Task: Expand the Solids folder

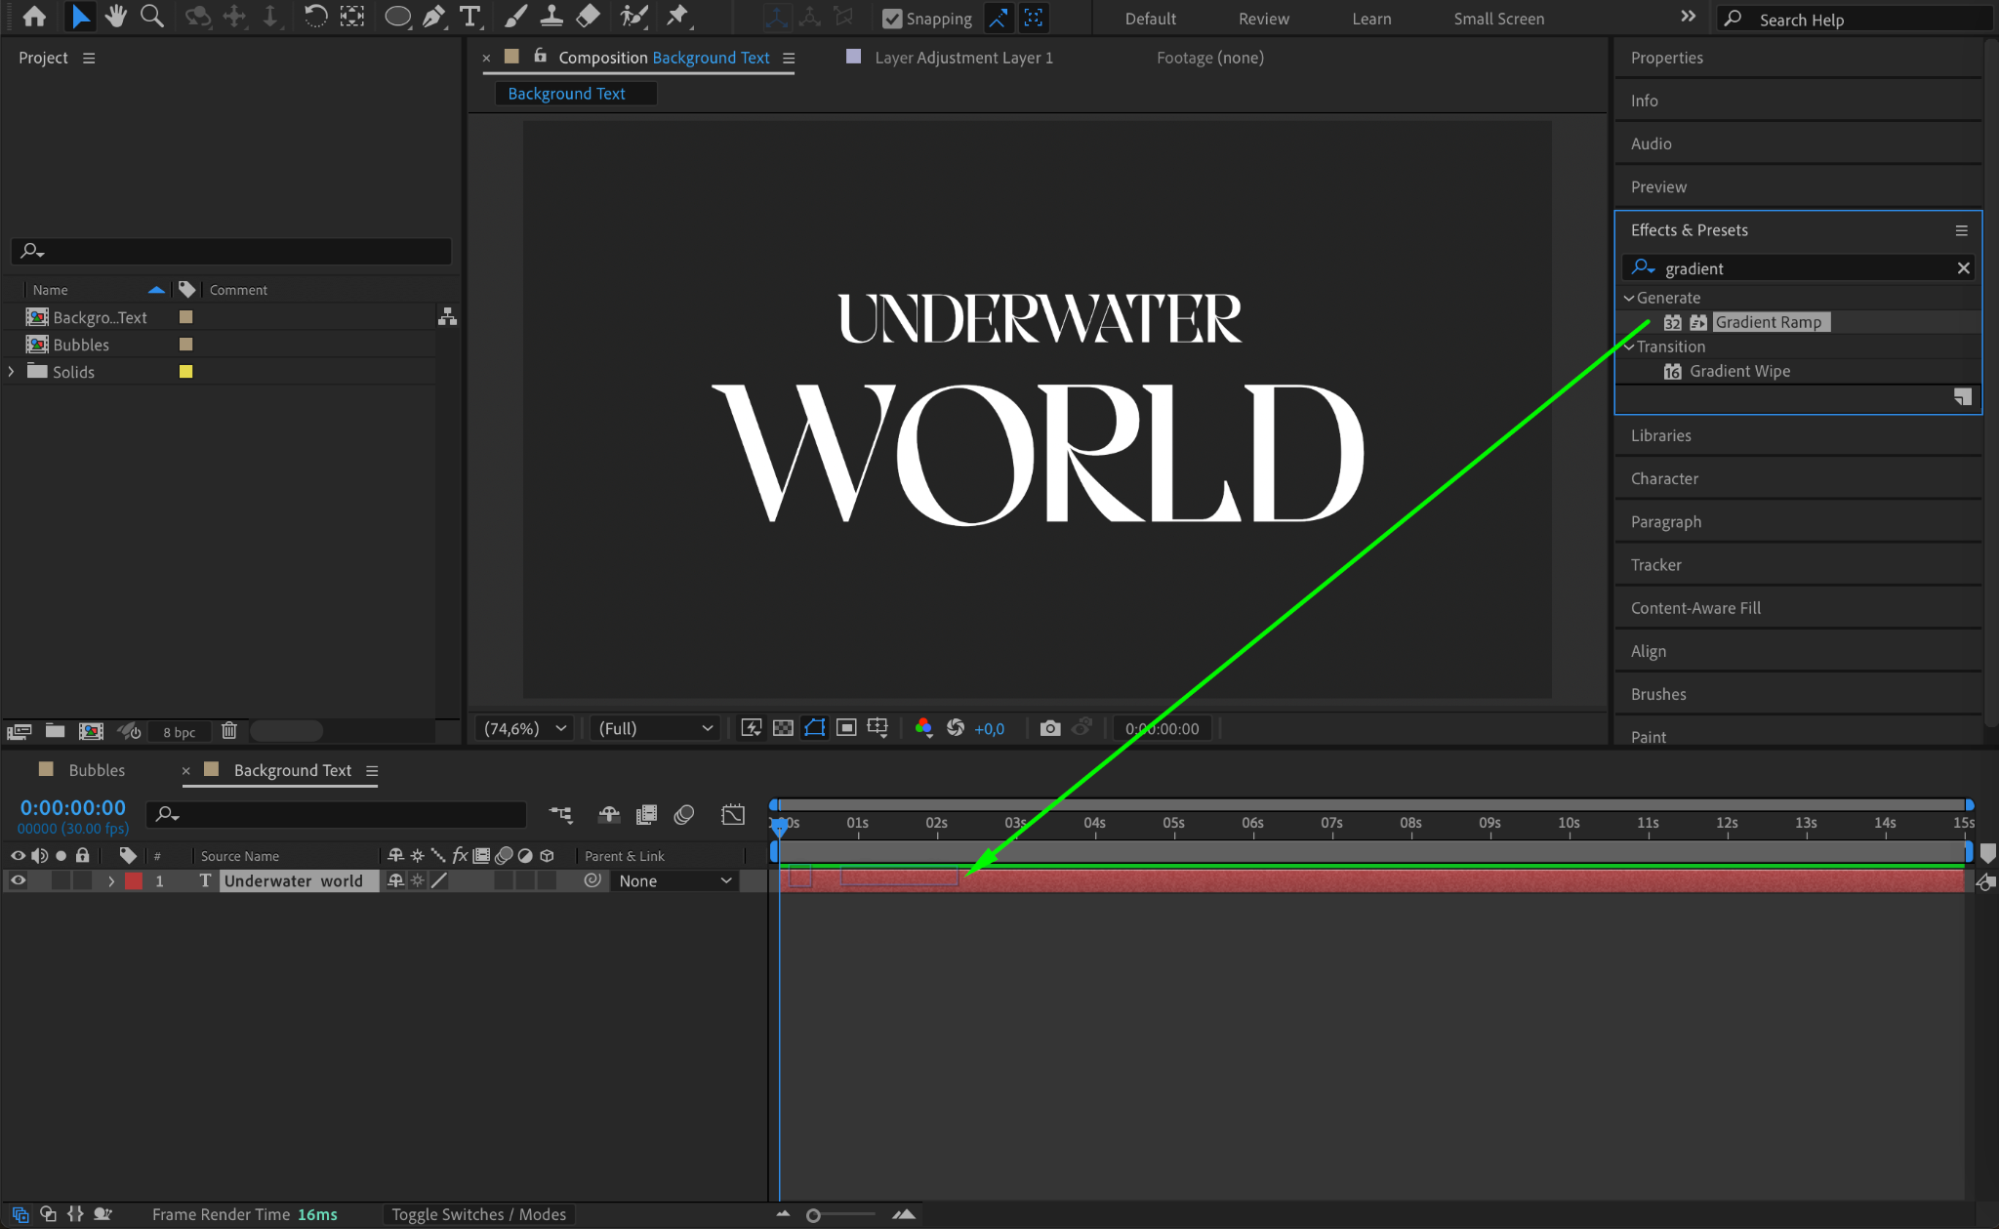Action: [x=12, y=371]
